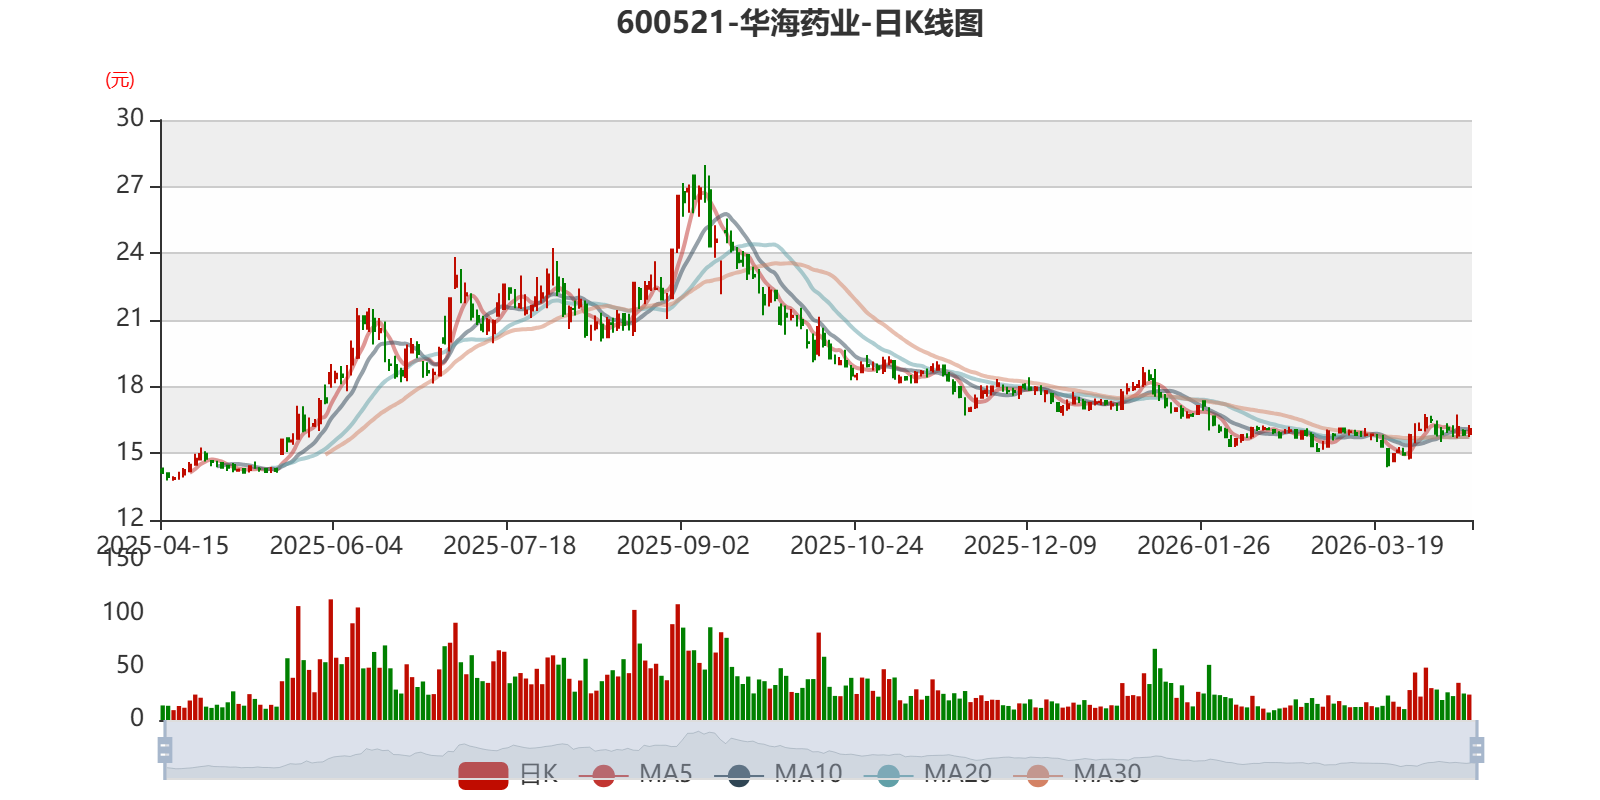Click the chart title 600521-华海药业-日K线图
The image size is (1600, 800).
point(800,22)
